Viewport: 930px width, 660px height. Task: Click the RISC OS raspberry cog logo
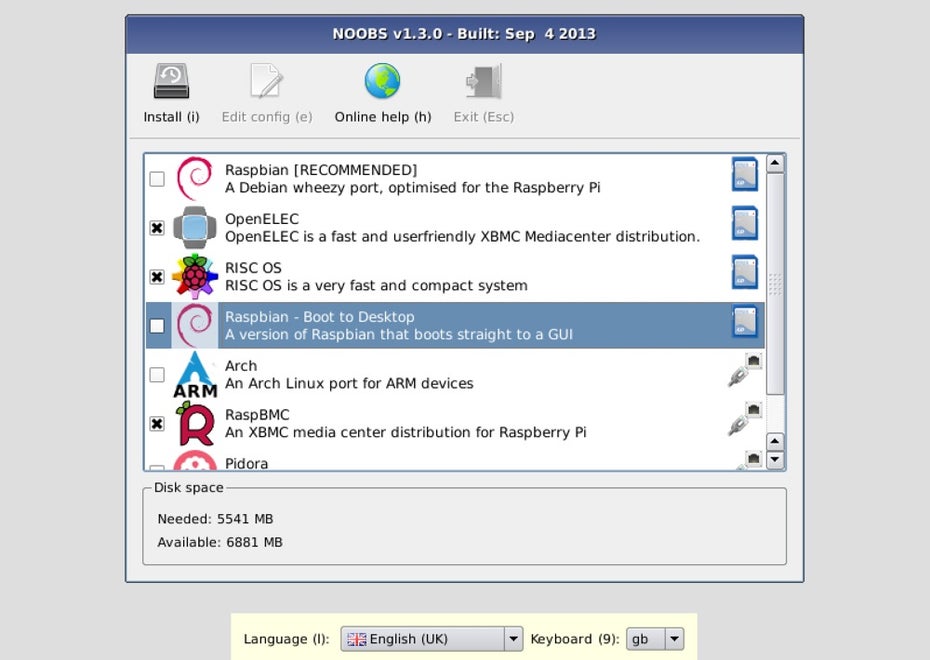coord(195,276)
